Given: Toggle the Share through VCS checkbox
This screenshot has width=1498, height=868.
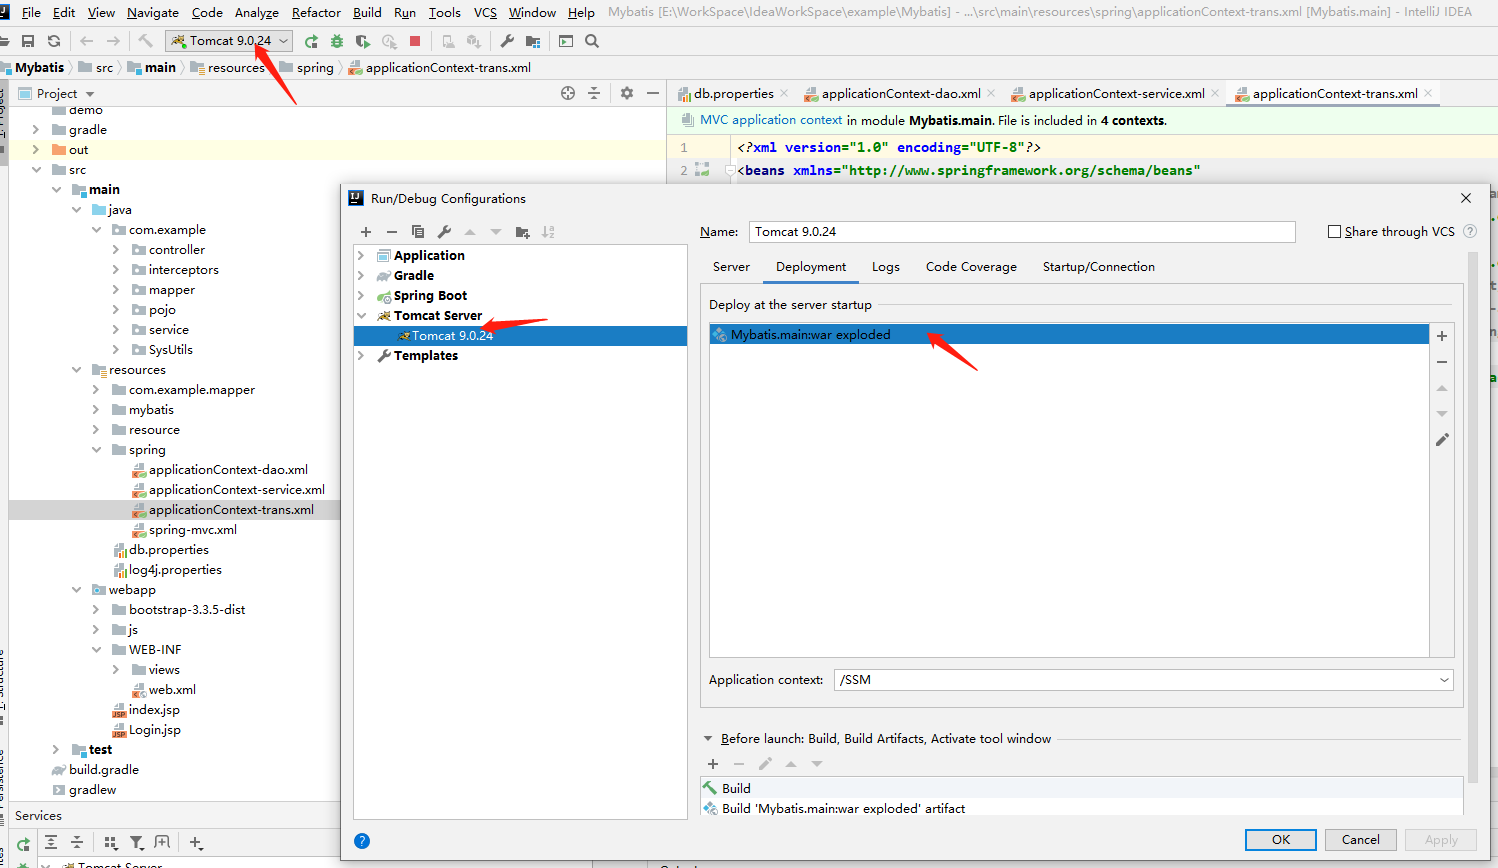Looking at the screenshot, I should [1334, 232].
